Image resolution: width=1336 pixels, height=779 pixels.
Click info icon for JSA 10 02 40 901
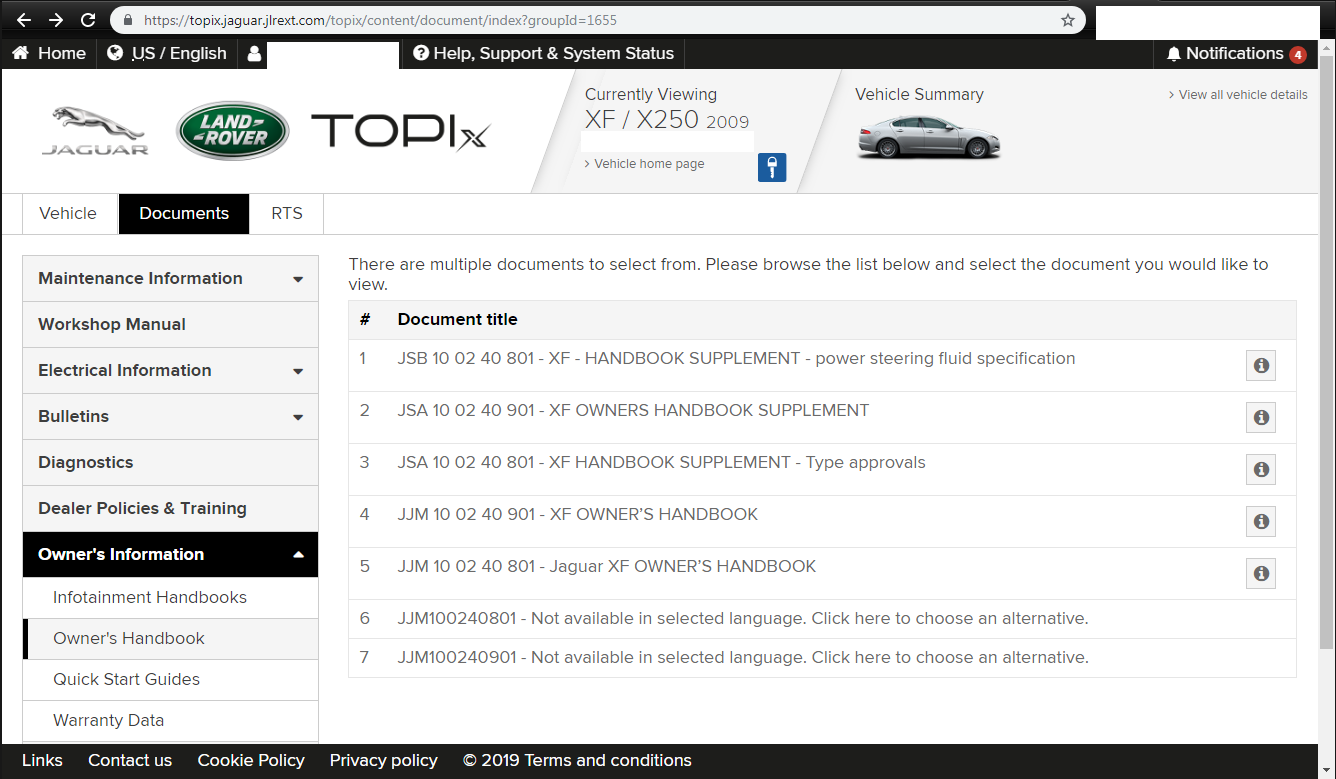(x=1260, y=418)
